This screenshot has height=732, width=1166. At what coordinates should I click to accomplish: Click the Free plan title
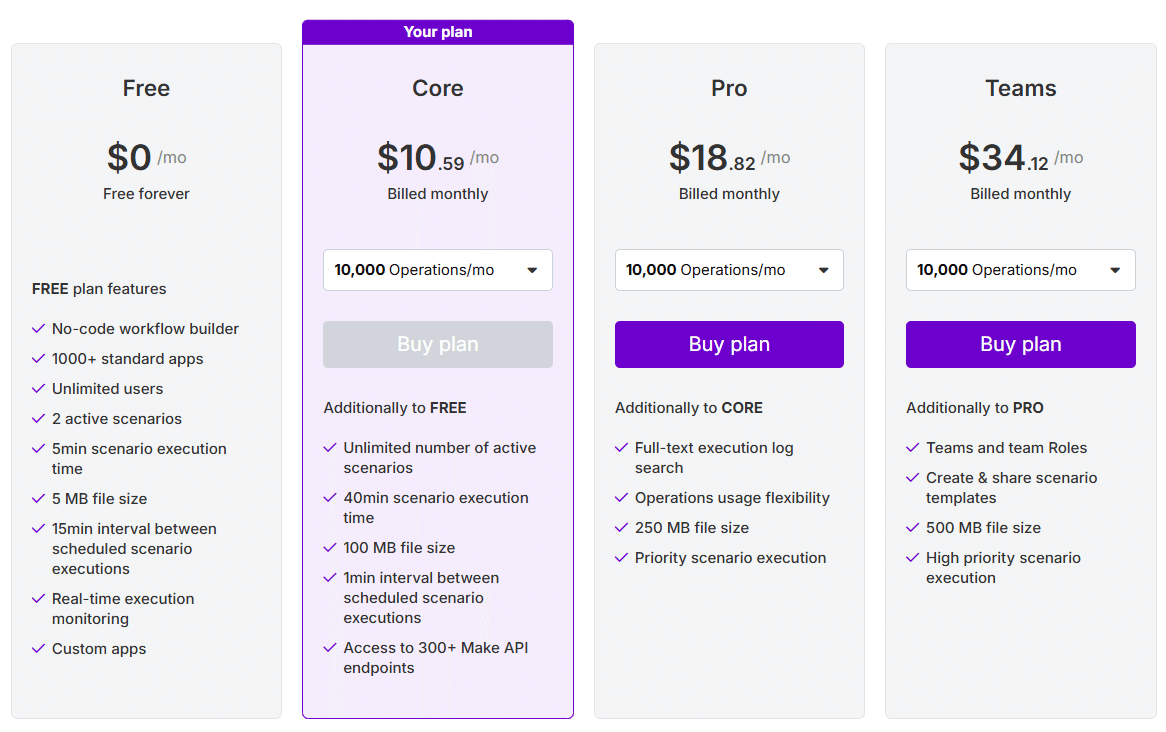click(146, 89)
